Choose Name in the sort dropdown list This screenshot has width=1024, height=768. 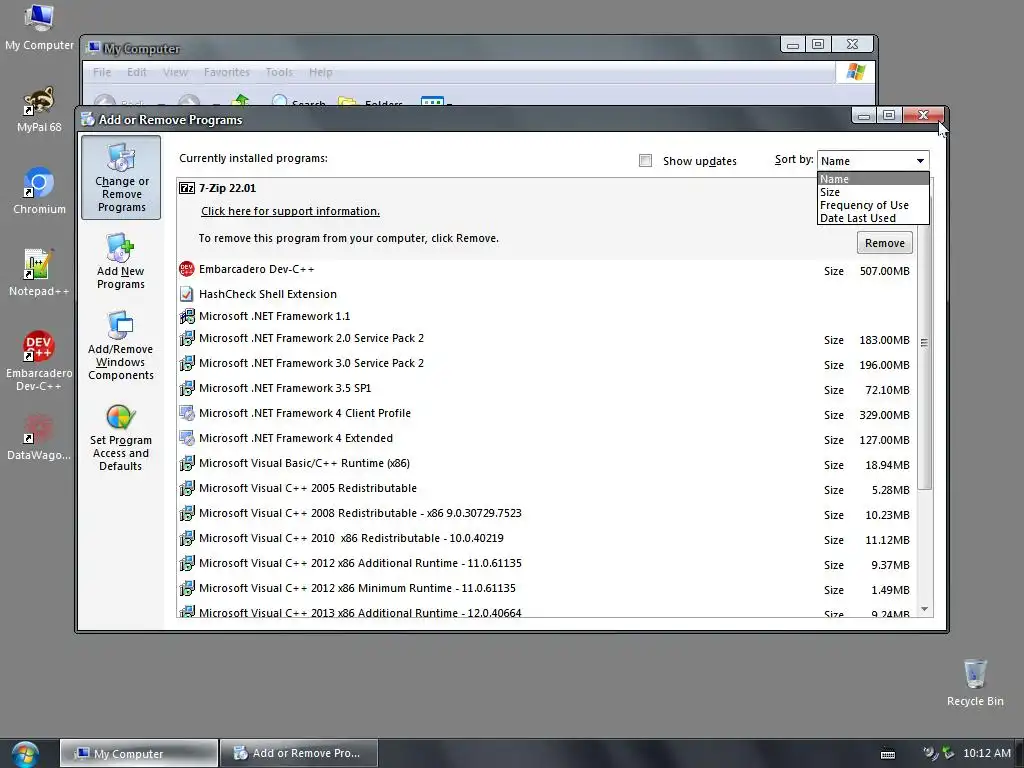click(x=873, y=179)
